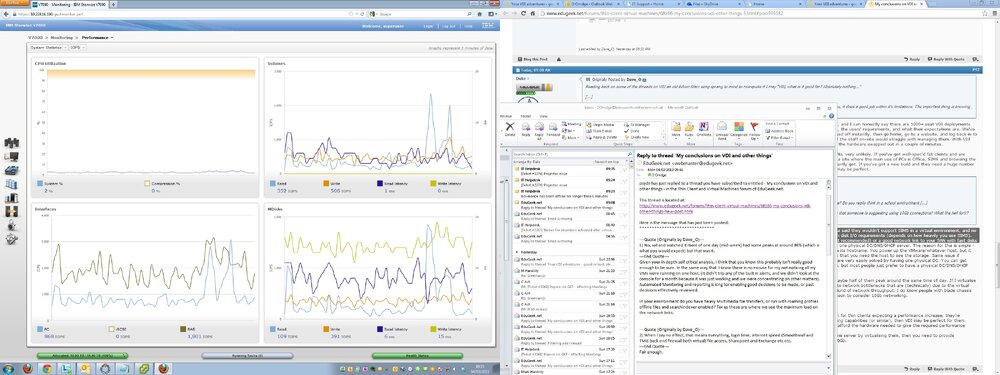Click MDisks Read legend color swatch
1000x375 pixels.
[272, 330]
